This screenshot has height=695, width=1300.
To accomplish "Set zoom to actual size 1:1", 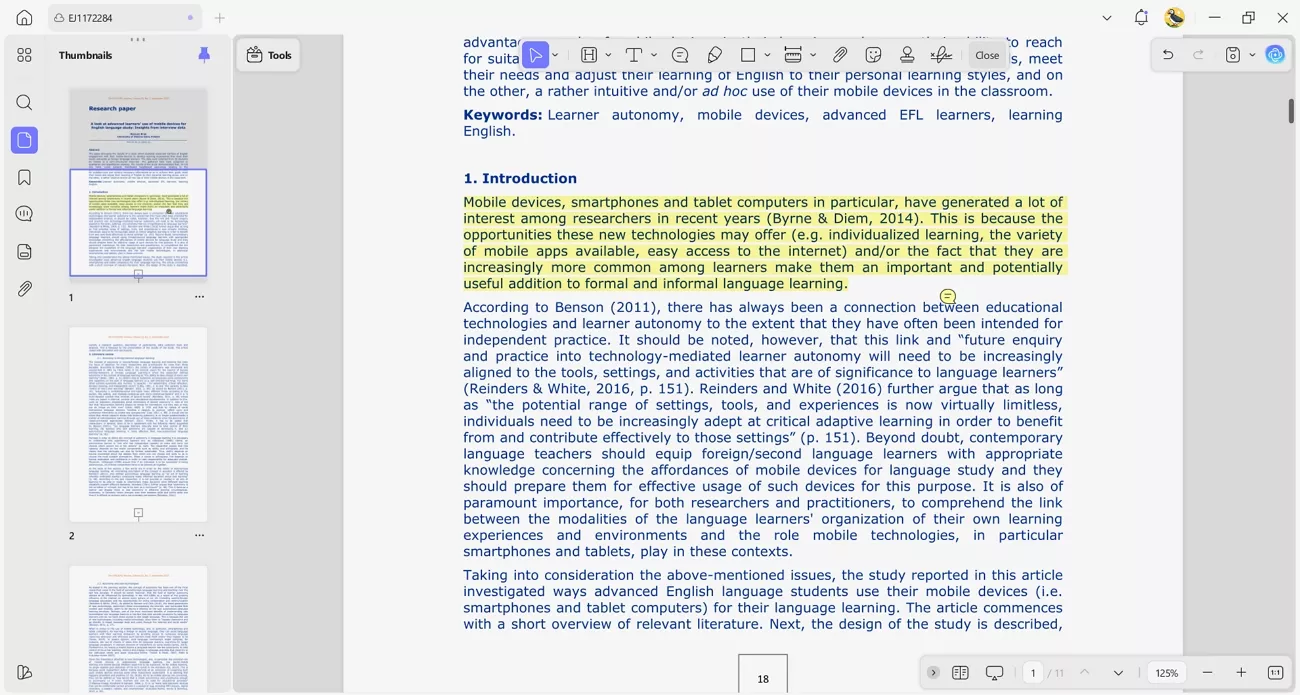I will click(x=1275, y=673).
